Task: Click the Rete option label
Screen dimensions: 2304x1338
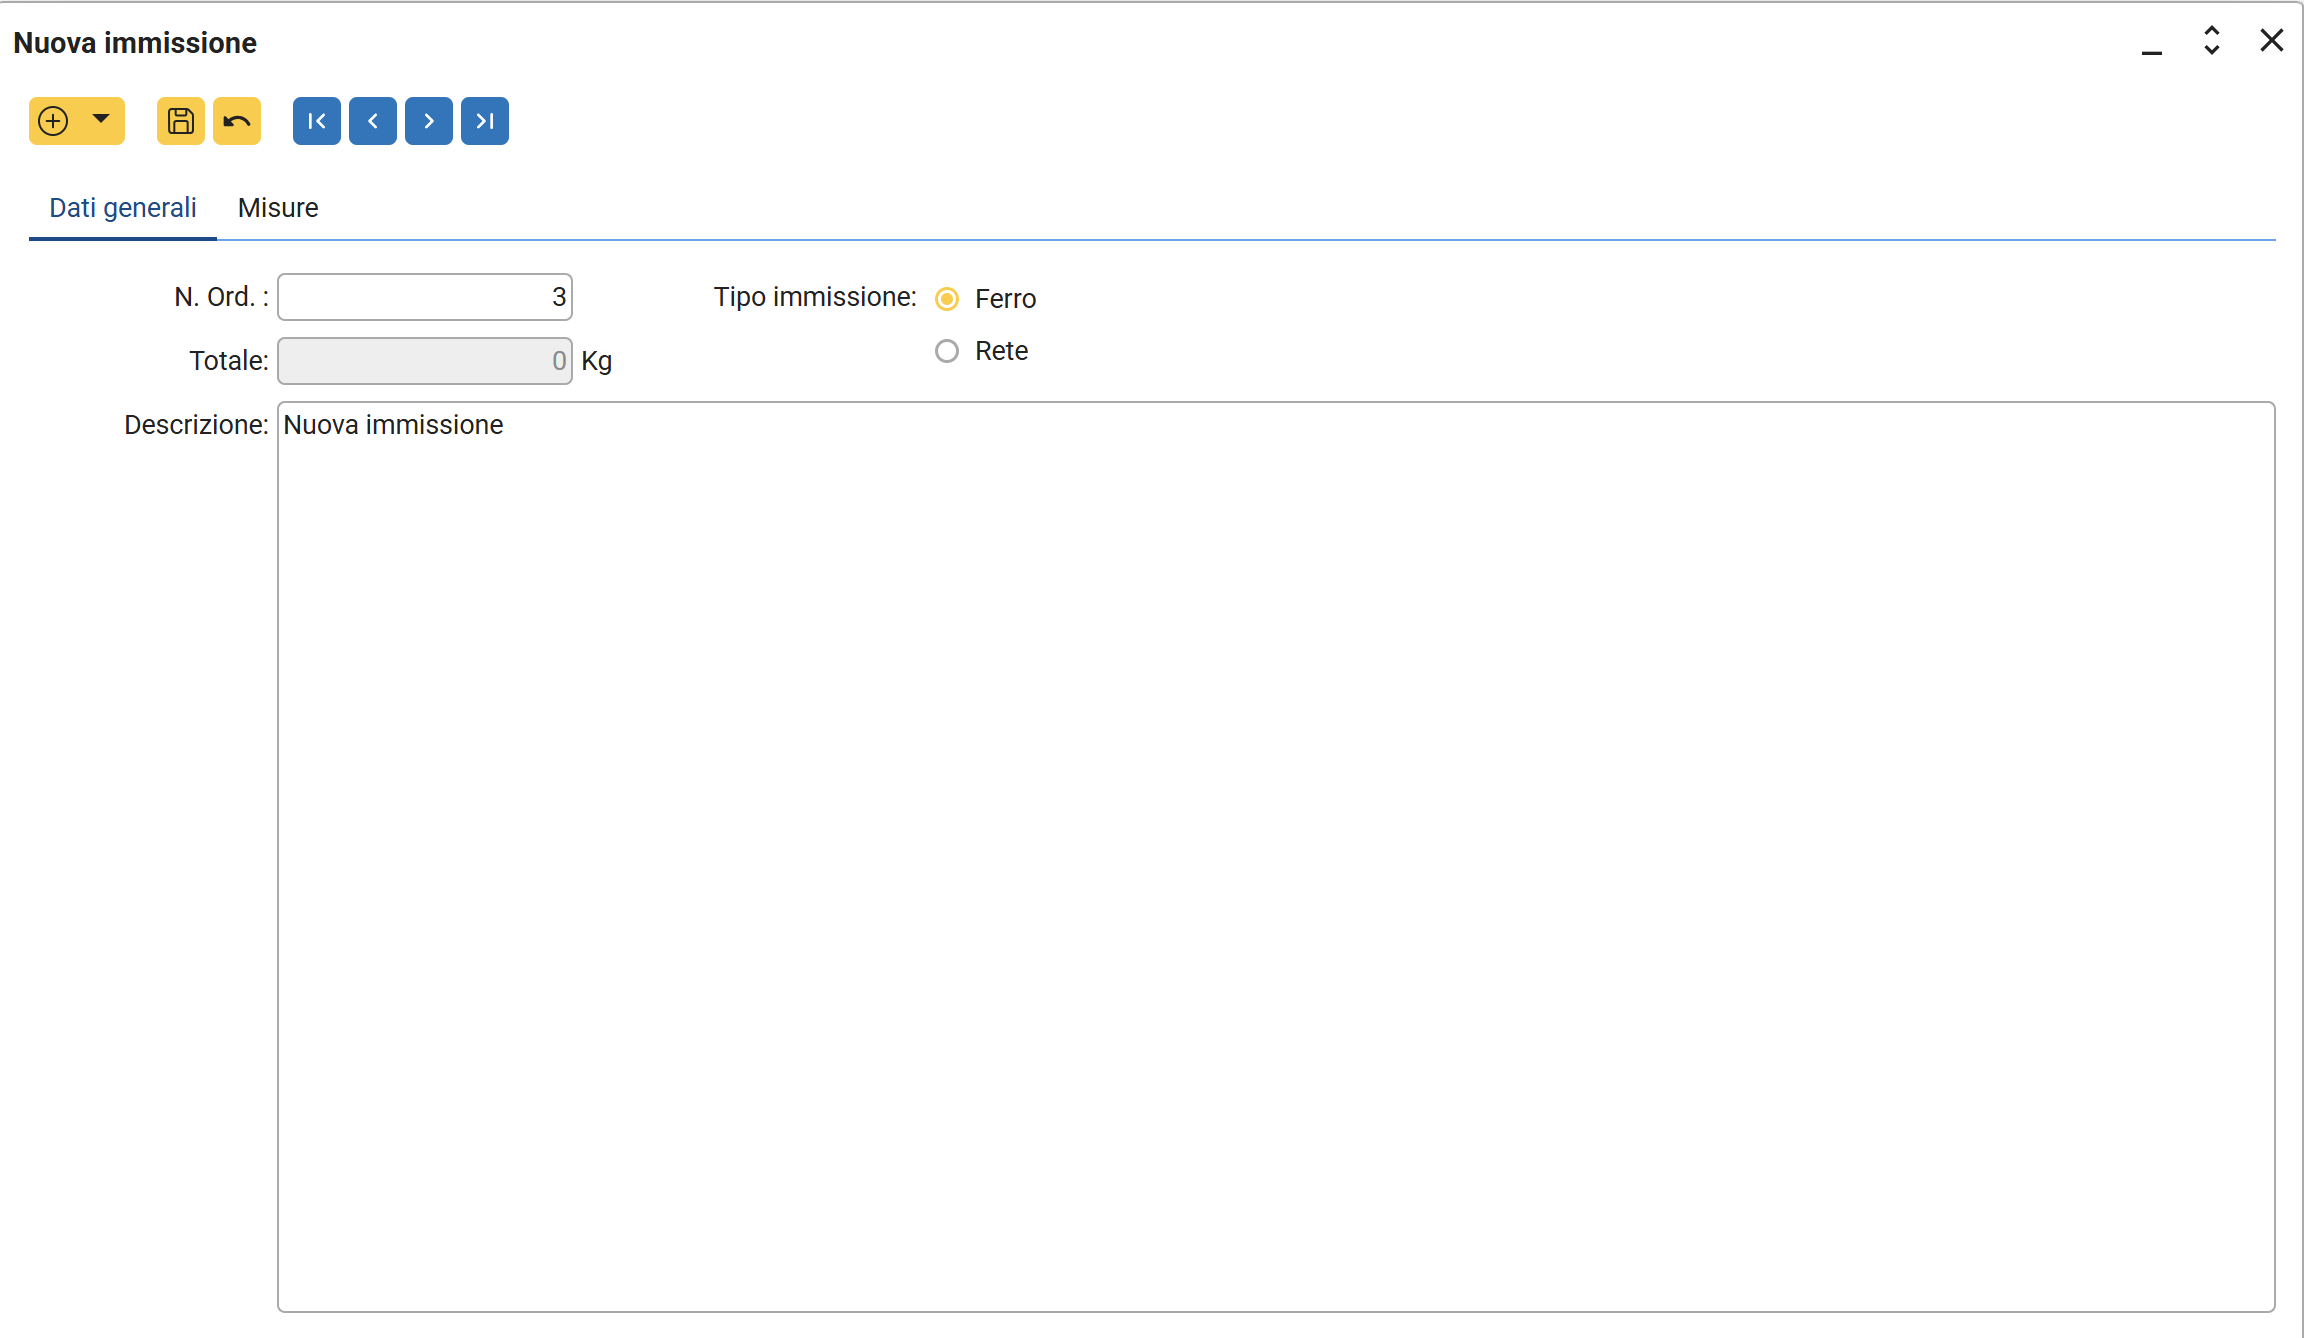Action: click(x=1001, y=351)
